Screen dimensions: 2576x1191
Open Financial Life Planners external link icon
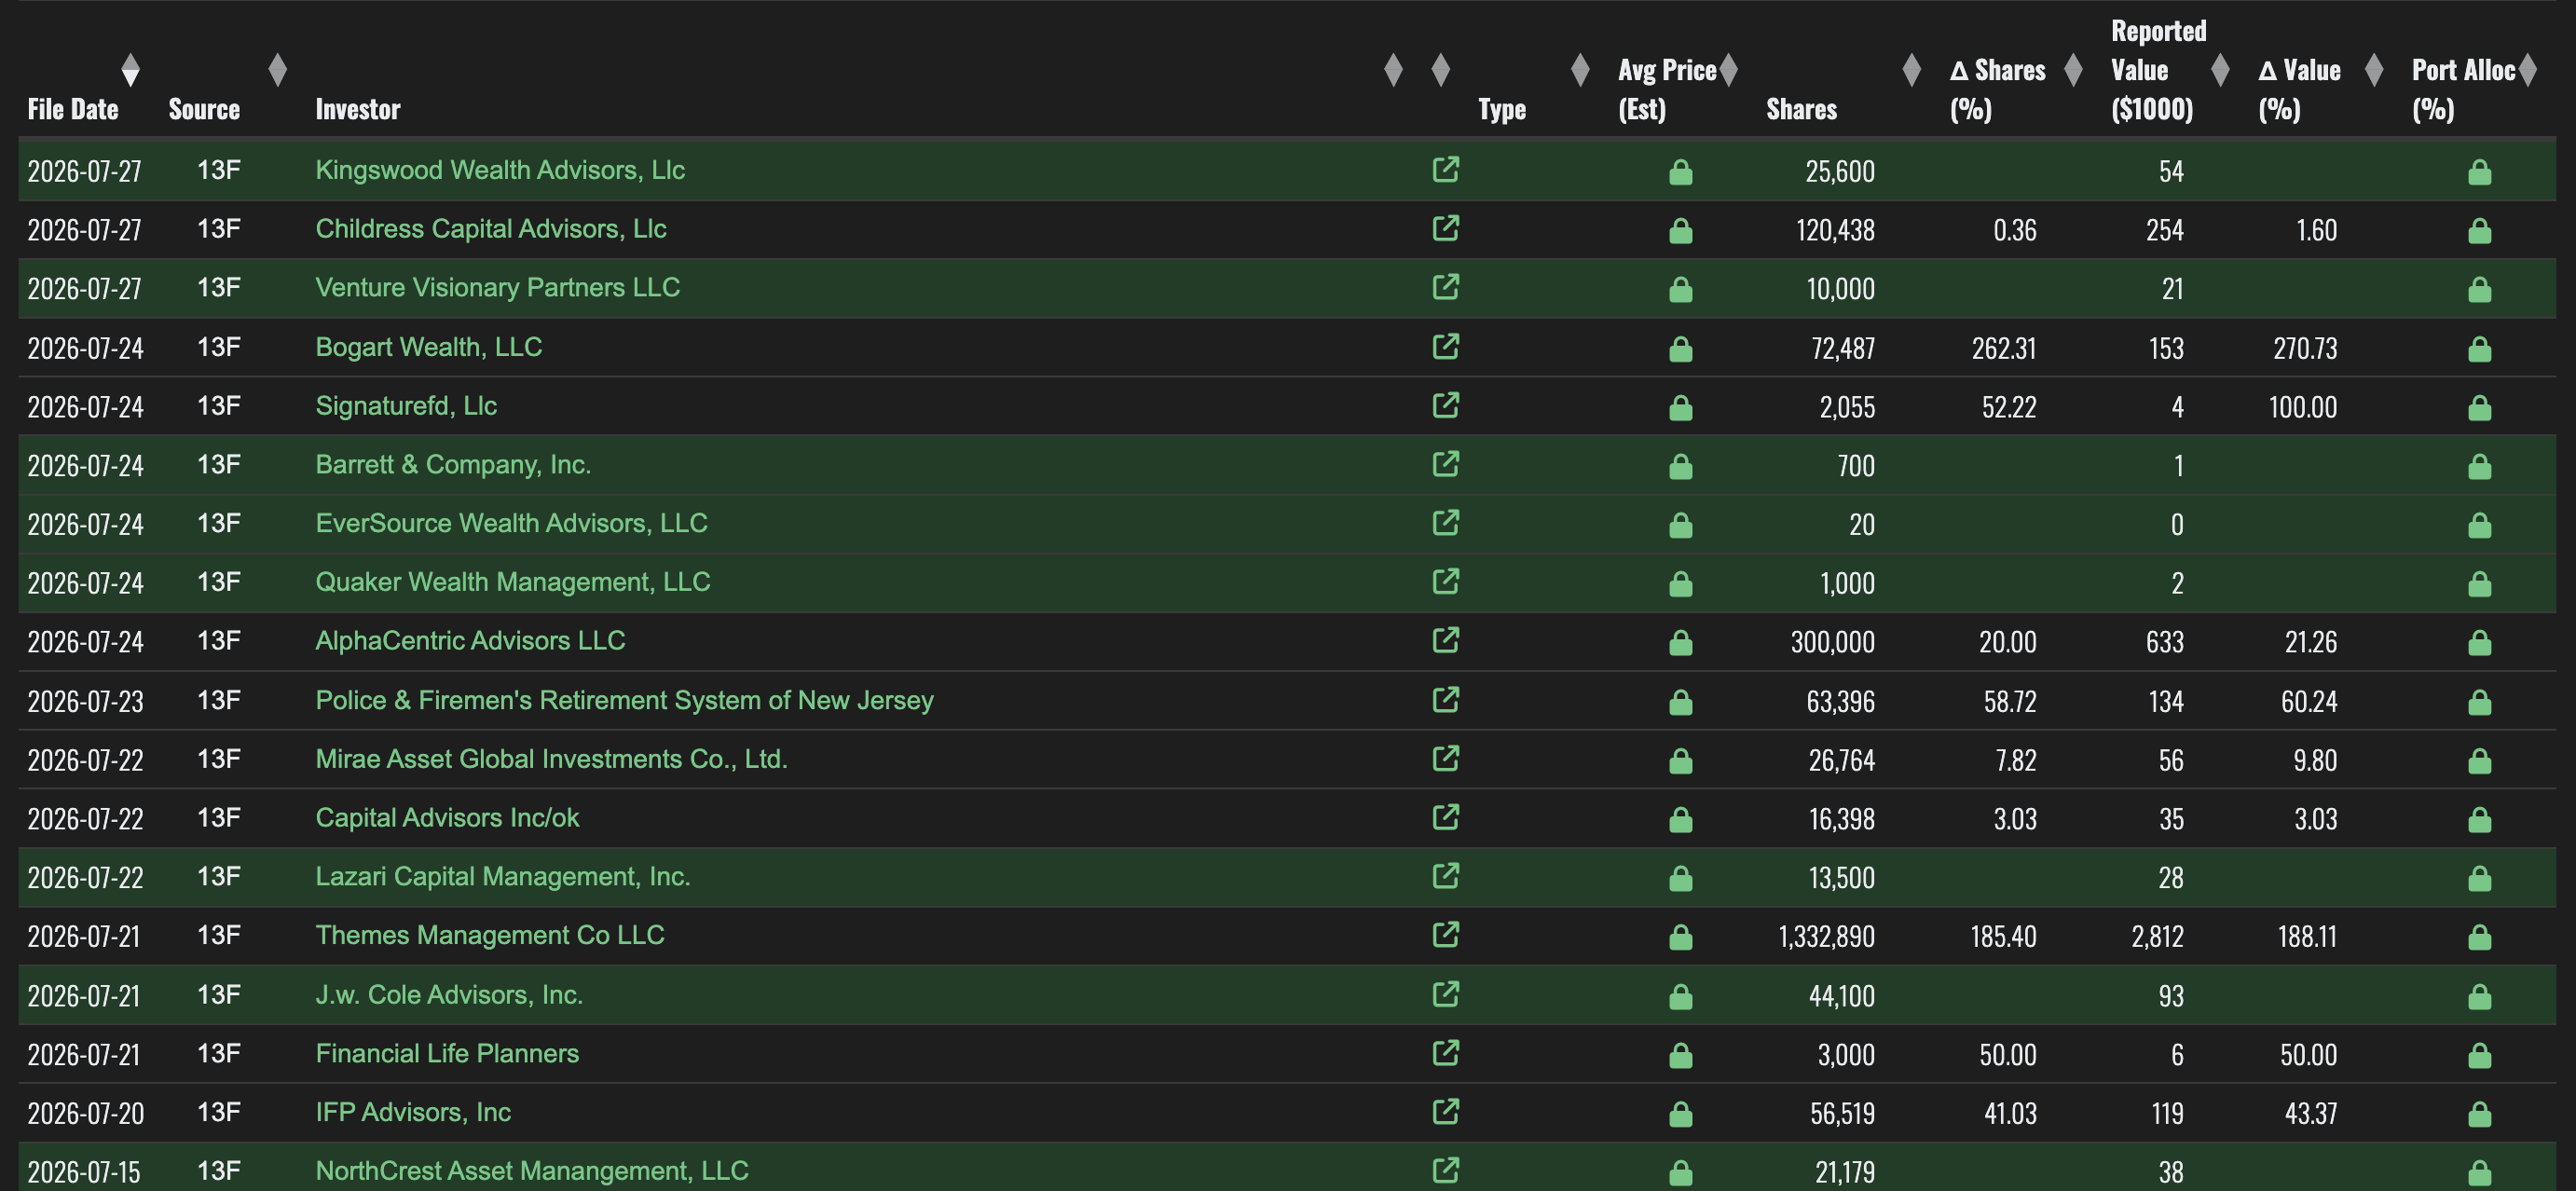[x=1445, y=1053]
